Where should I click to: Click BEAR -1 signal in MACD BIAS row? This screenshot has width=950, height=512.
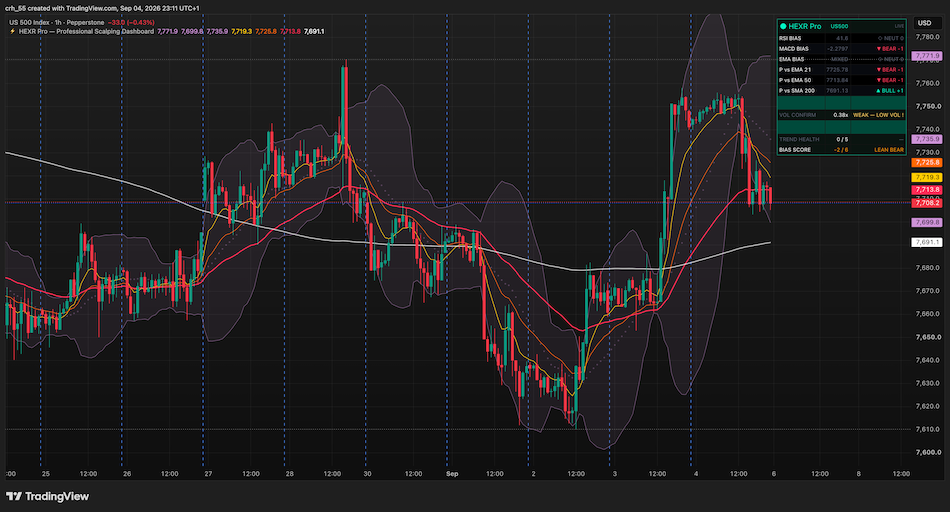[x=890, y=48]
